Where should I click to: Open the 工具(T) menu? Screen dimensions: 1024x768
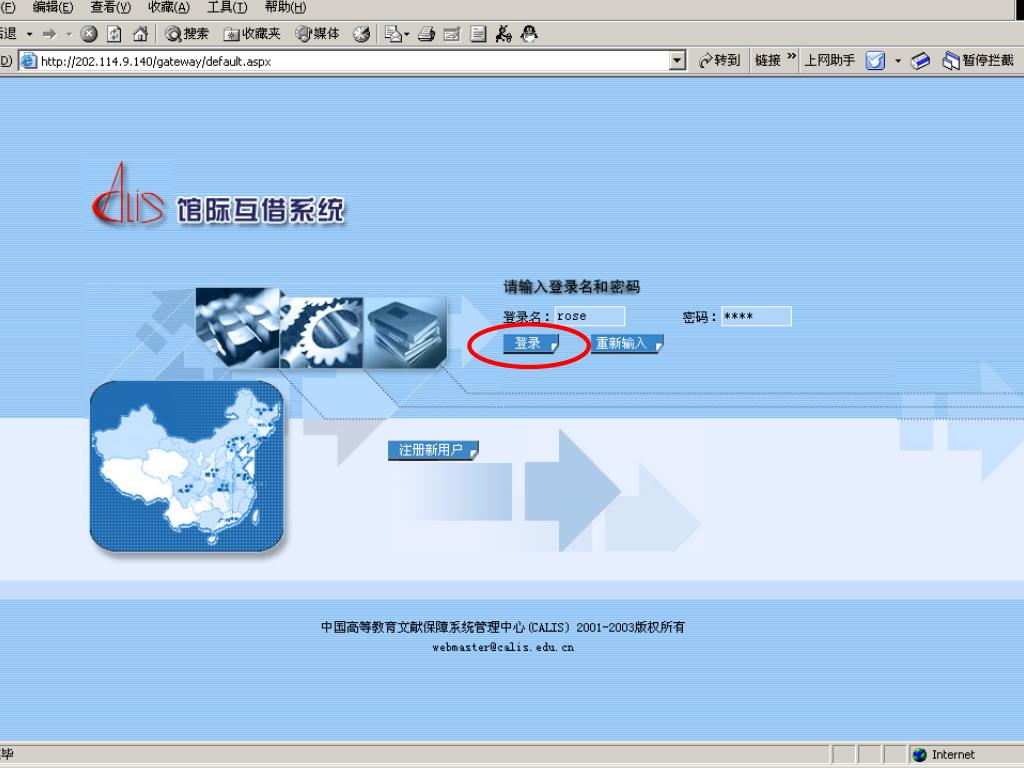[x=227, y=7]
